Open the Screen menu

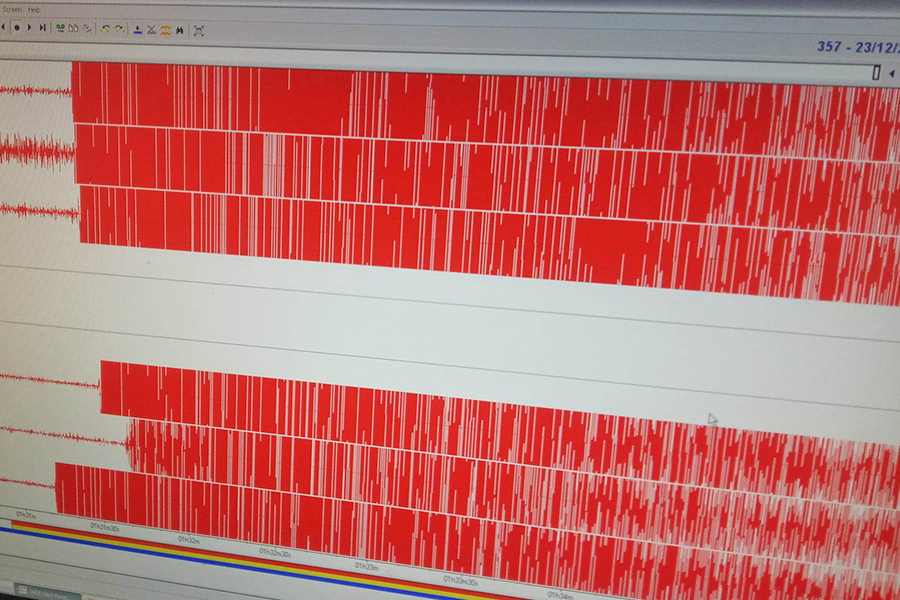click(13, 10)
